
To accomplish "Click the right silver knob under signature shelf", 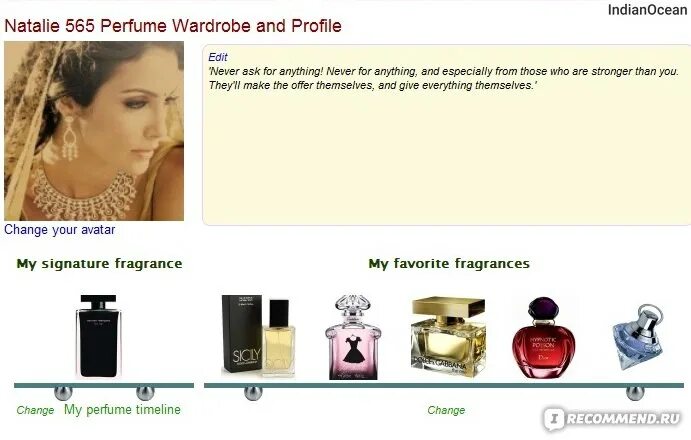I will (145, 393).
